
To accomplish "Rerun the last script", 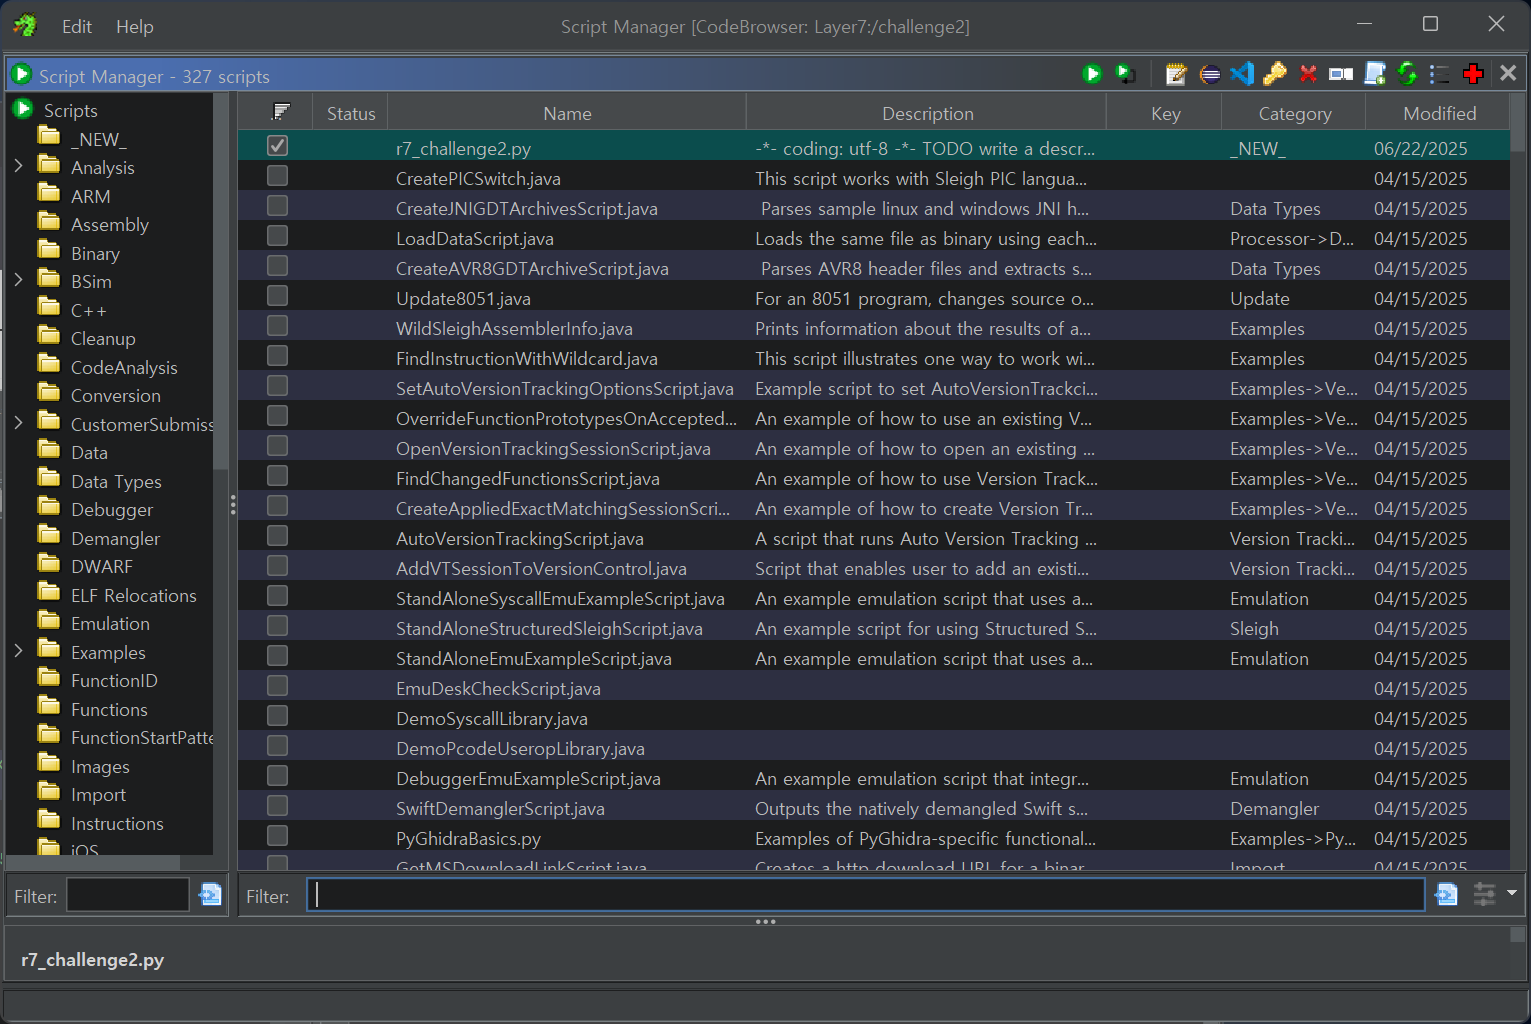I will click(1125, 74).
